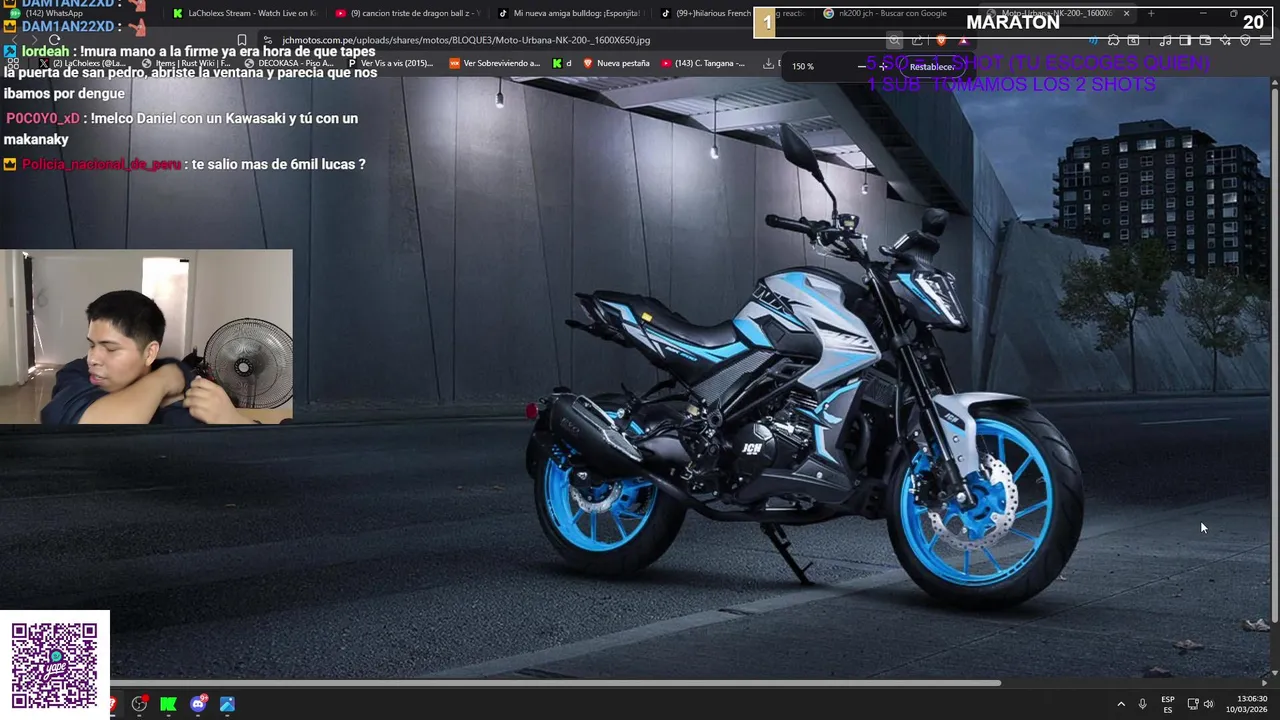Switch to the LaCholexs Stream Kick tab
The width and height of the screenshot is (1280, 720).
(x=244, y=13)
